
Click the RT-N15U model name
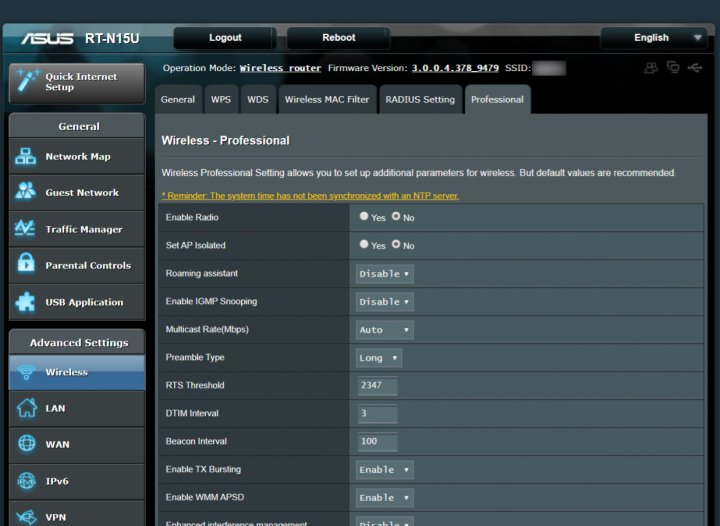(x=112, y=39)
